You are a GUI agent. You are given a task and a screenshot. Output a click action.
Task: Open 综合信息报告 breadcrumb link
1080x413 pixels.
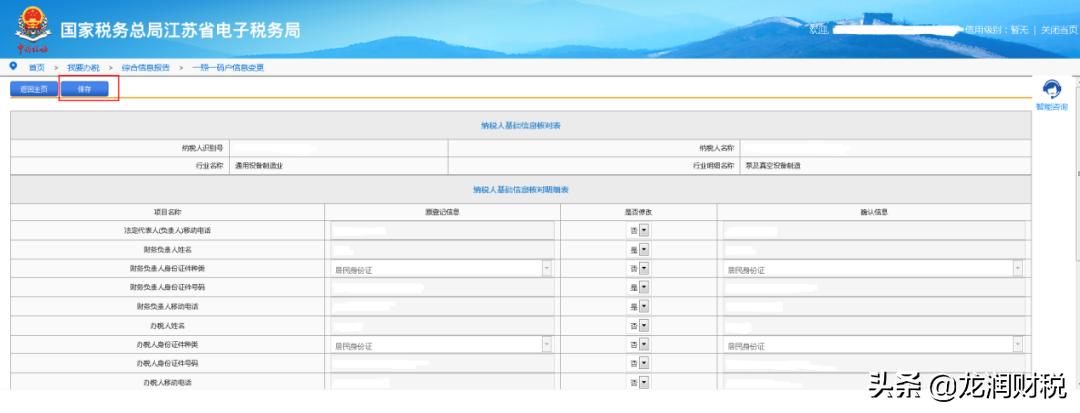[x=145, y=67]
